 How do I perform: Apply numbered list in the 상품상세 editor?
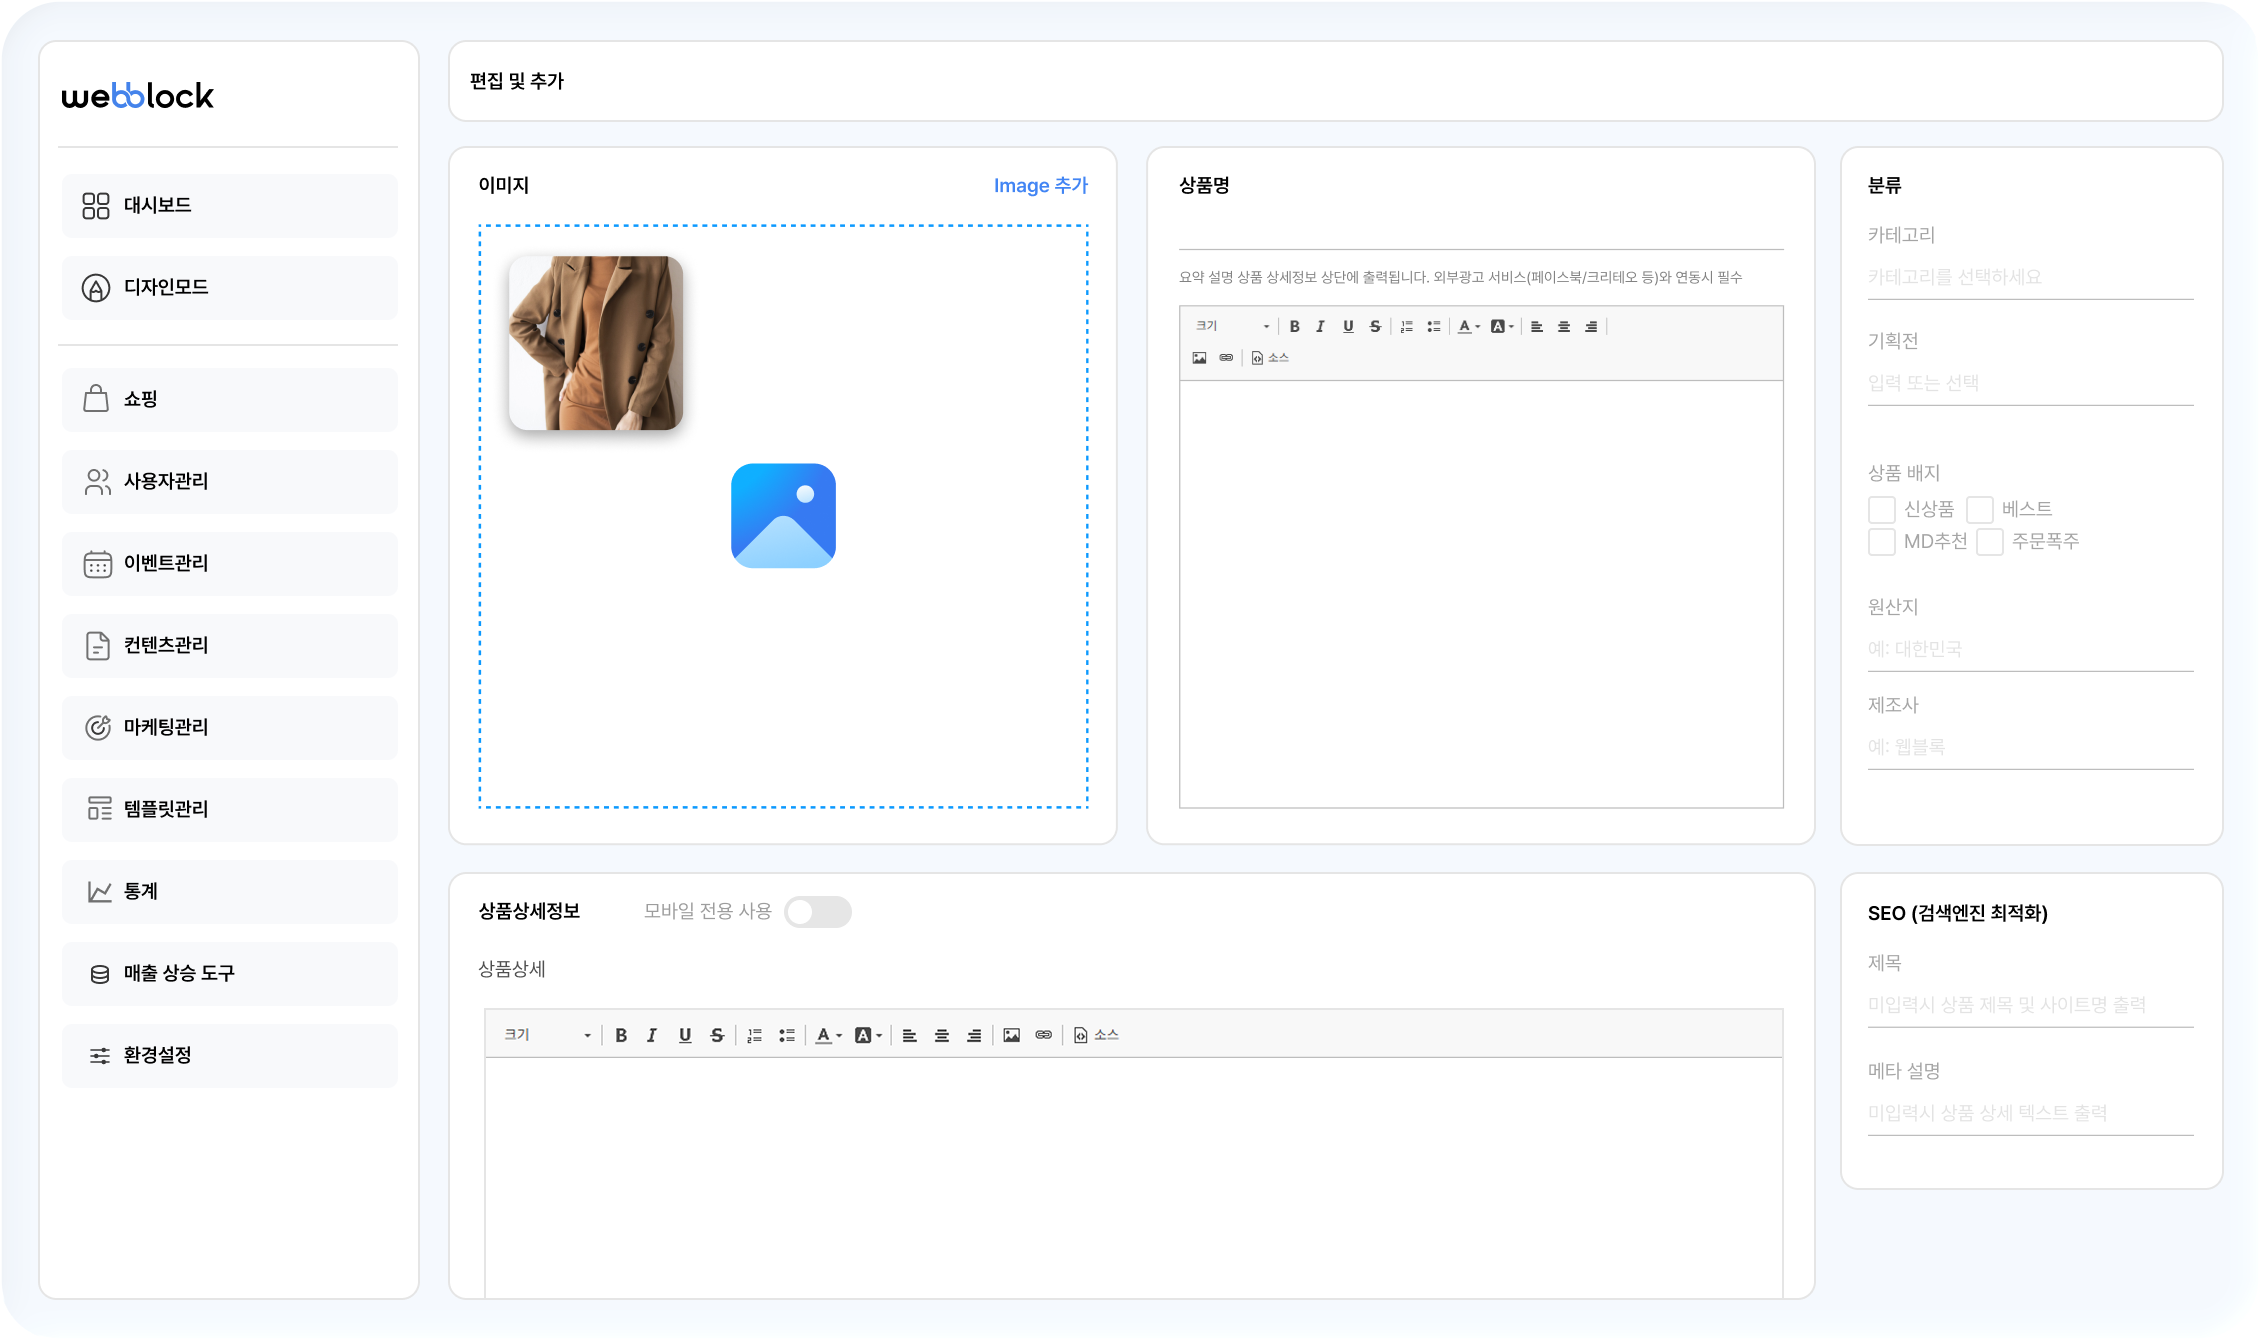[754, 1035]
